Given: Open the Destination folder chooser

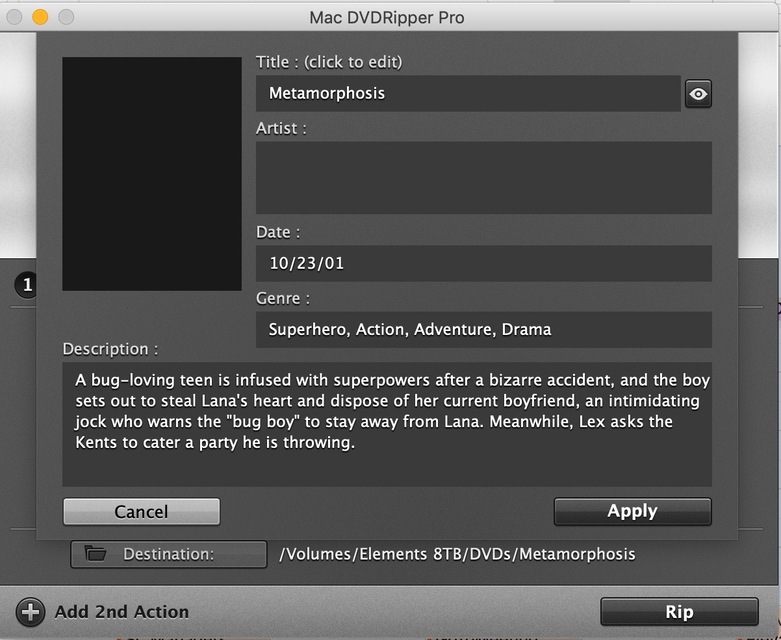Looking at the screenshot, I should click(x=169, y=554).
